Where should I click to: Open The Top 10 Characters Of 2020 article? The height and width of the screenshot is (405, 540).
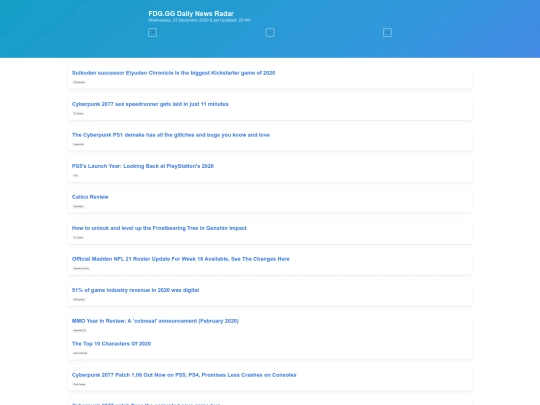coord(111,344)
